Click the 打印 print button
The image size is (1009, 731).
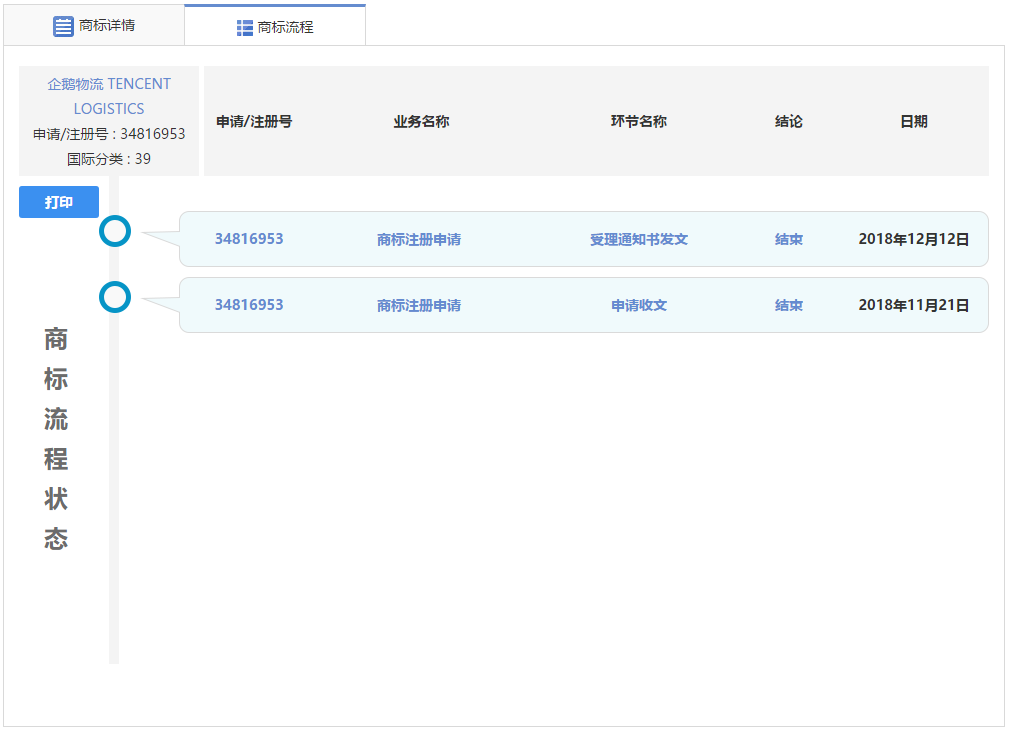tap(59, 202)
